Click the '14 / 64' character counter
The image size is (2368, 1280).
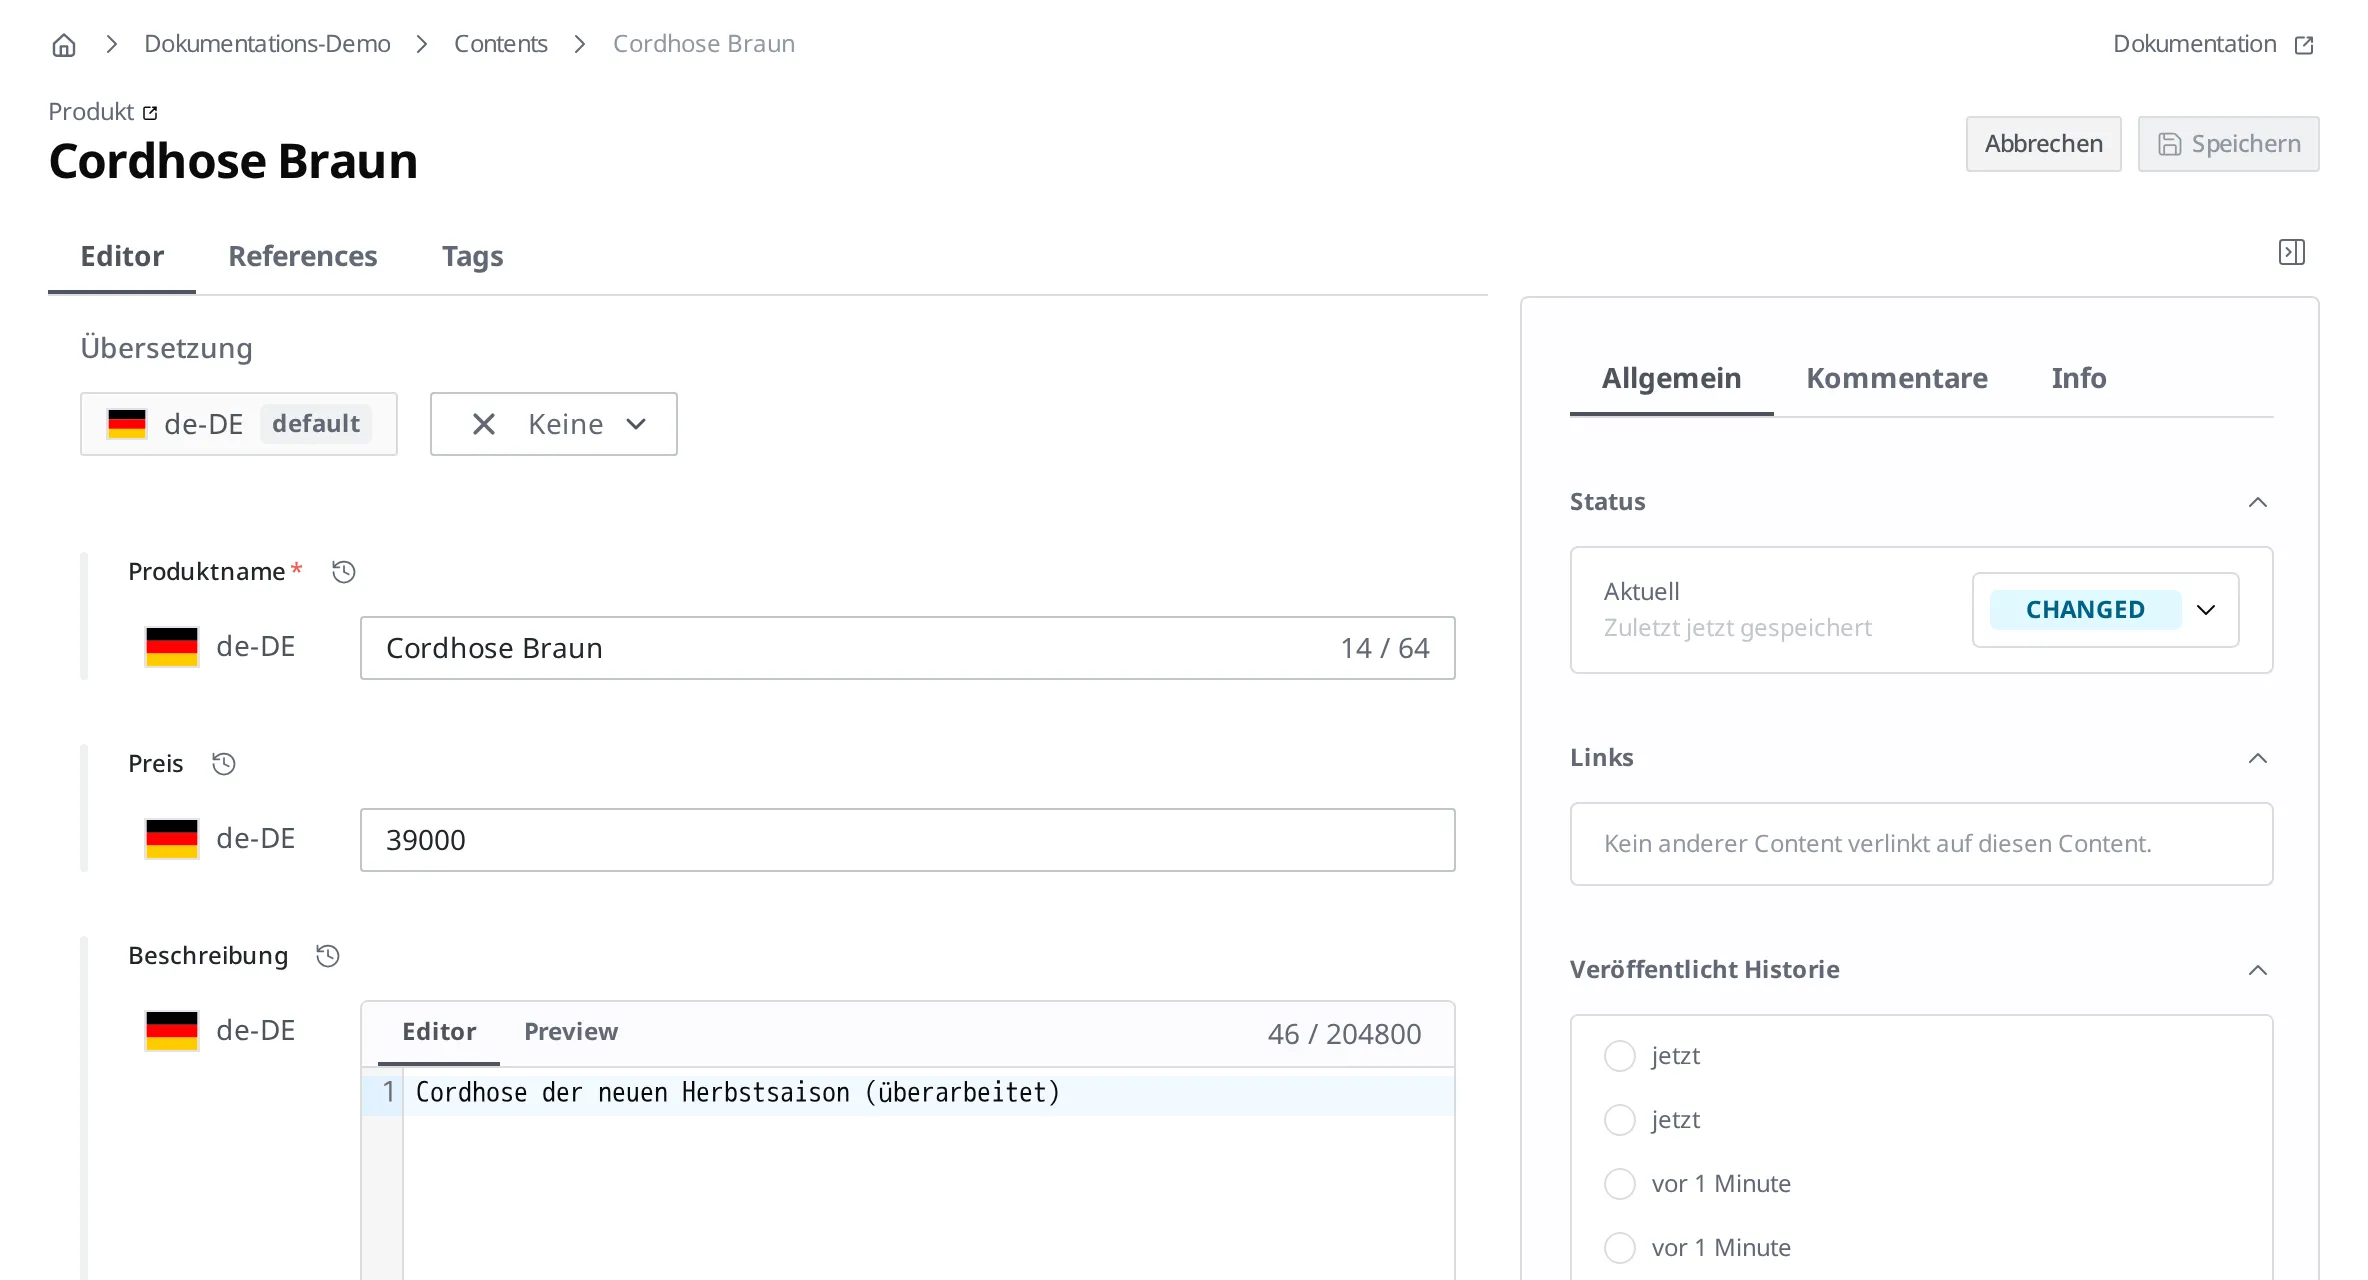point(1385,648)
